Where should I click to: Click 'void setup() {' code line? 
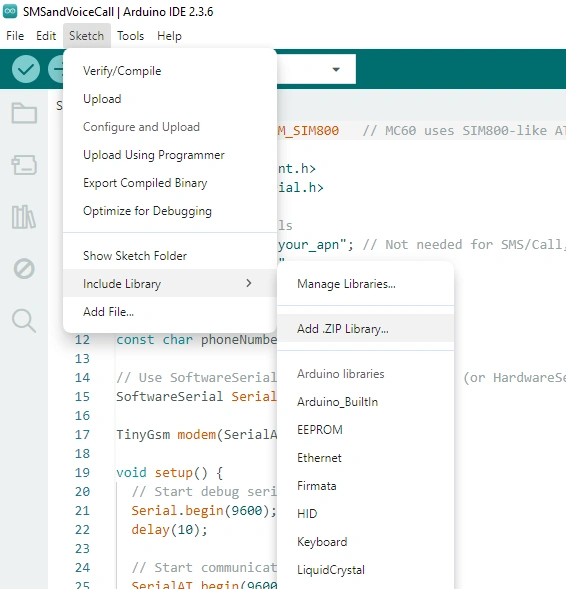click(x=170, y=473)
